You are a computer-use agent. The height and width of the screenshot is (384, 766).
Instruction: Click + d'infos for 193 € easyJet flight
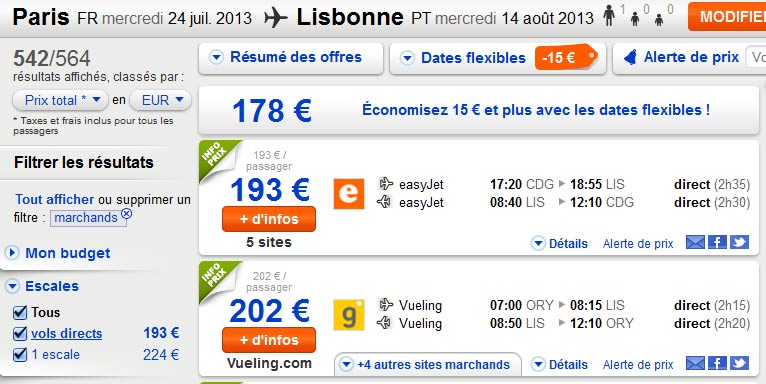click(x=269, y=219)
